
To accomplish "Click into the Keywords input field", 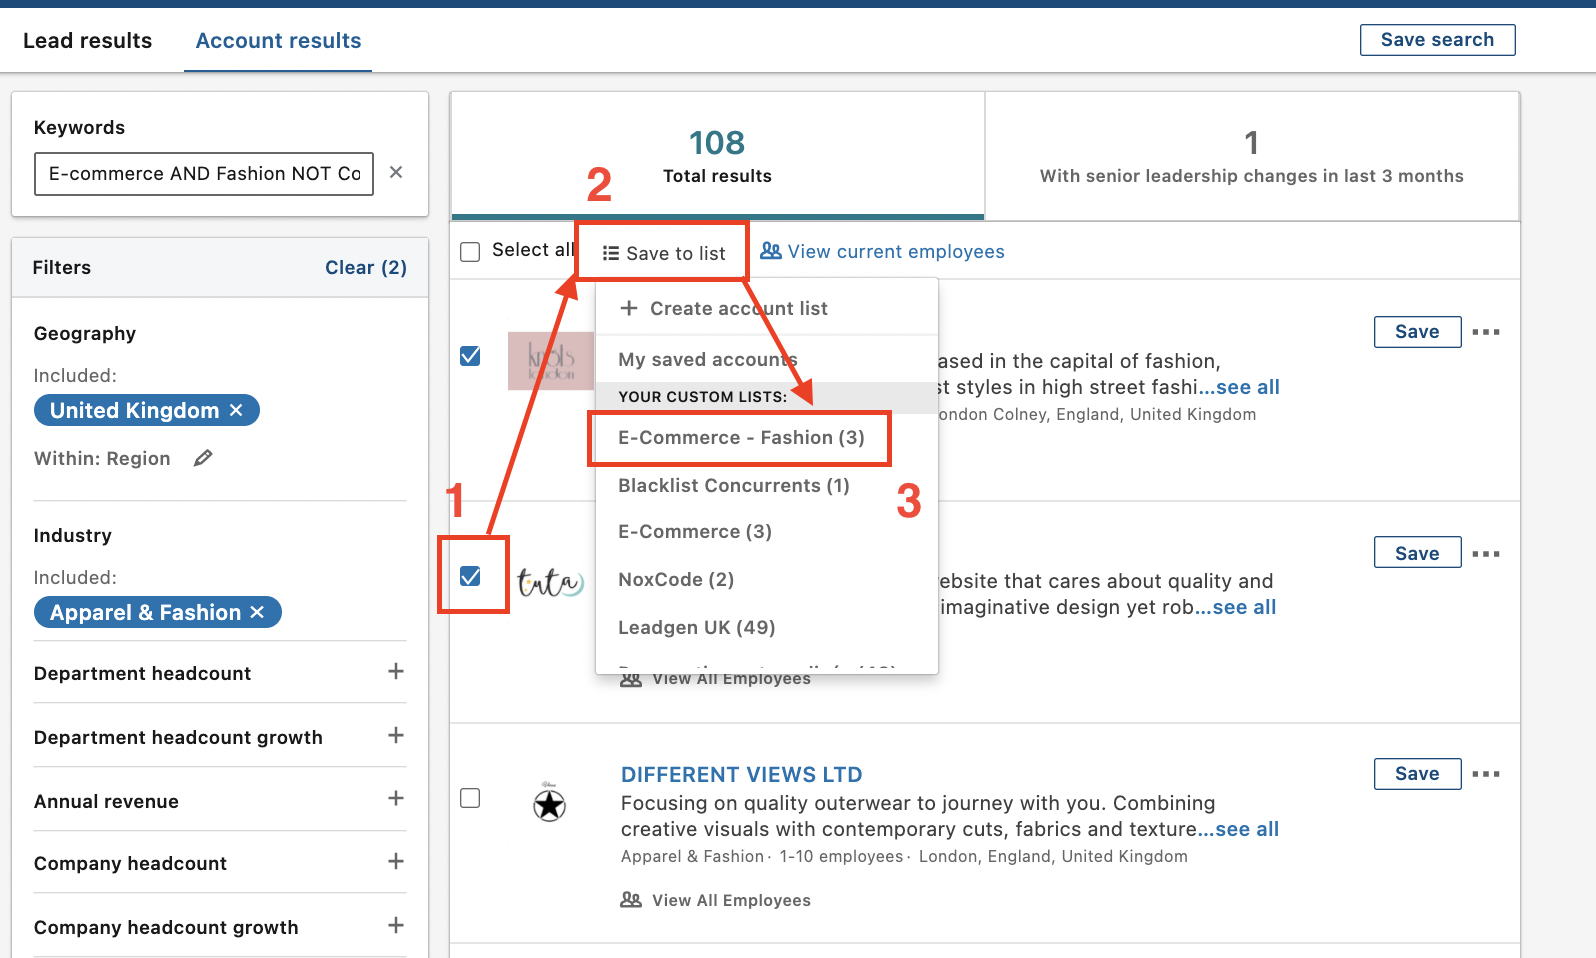I will 204,173.
